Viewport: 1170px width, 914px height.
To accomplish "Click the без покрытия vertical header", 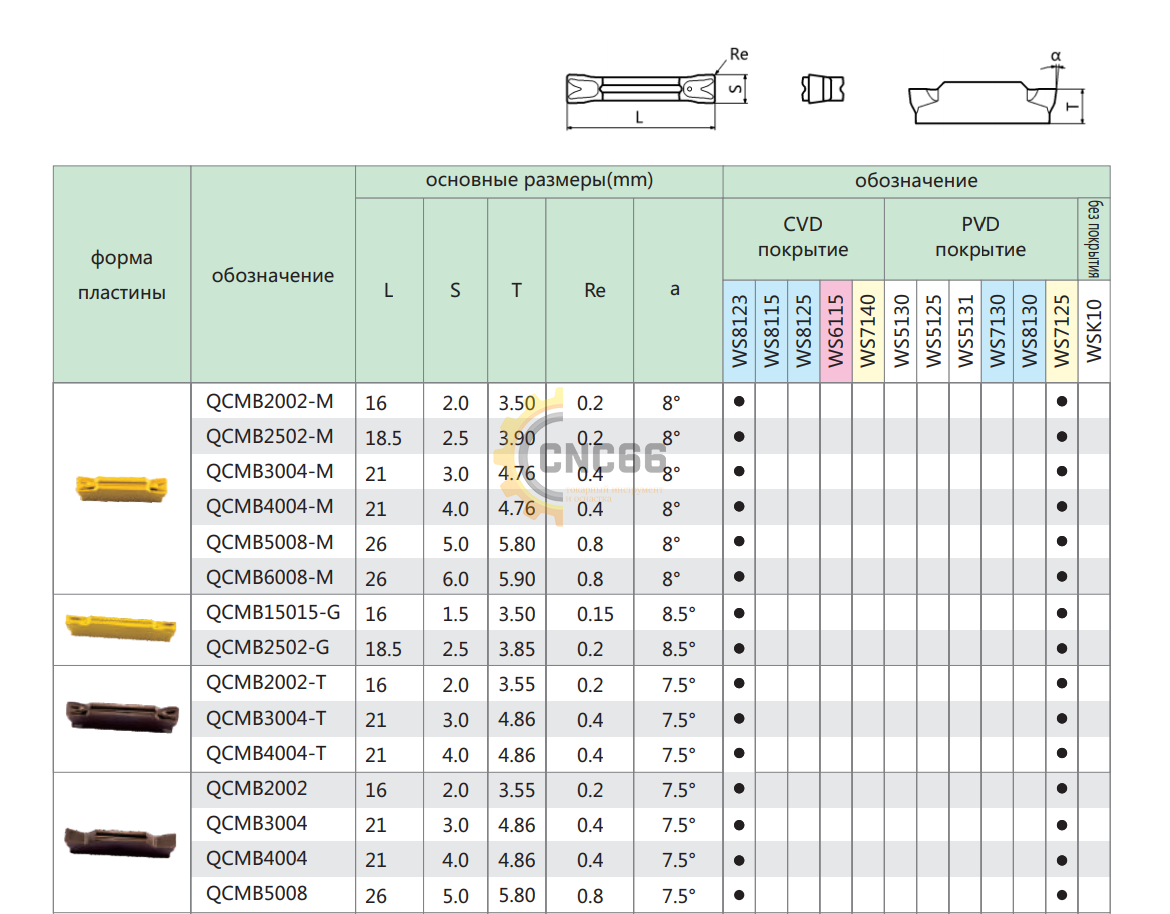I will click(1094, 239).
